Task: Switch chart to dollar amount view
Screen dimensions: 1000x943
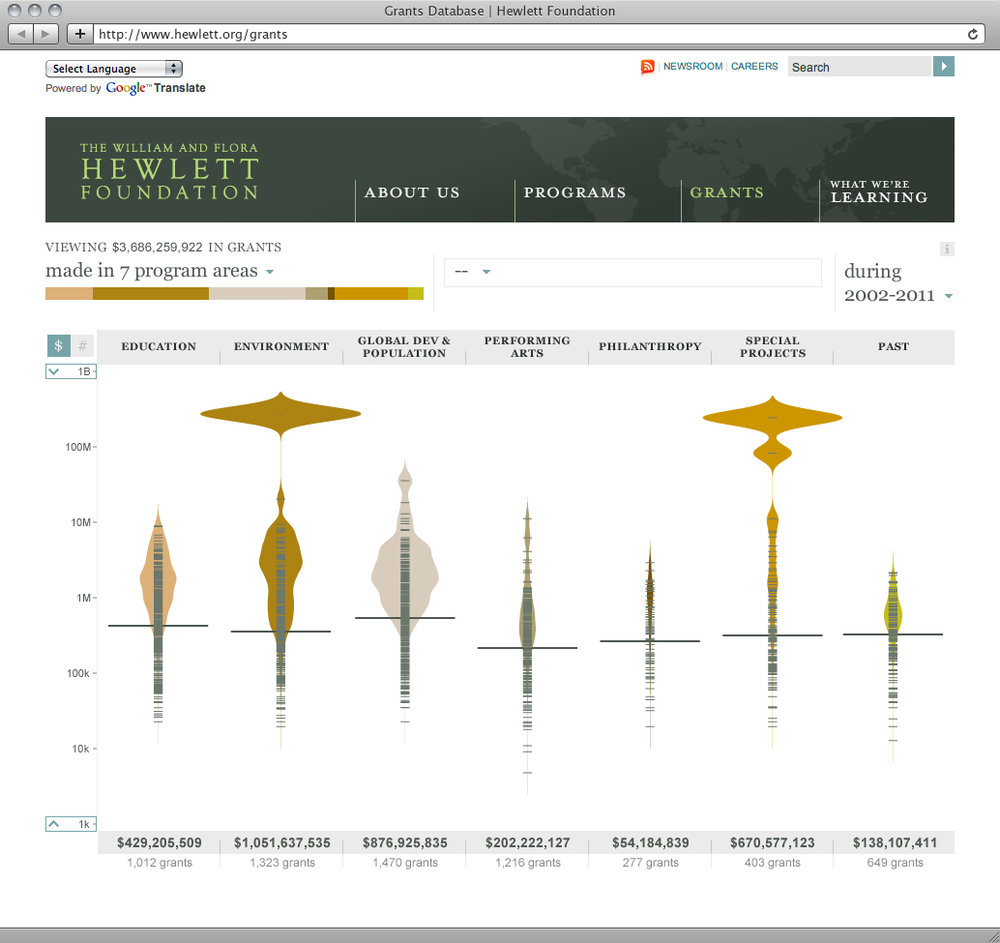Action: pyautogui.click(x=59, y=346)
